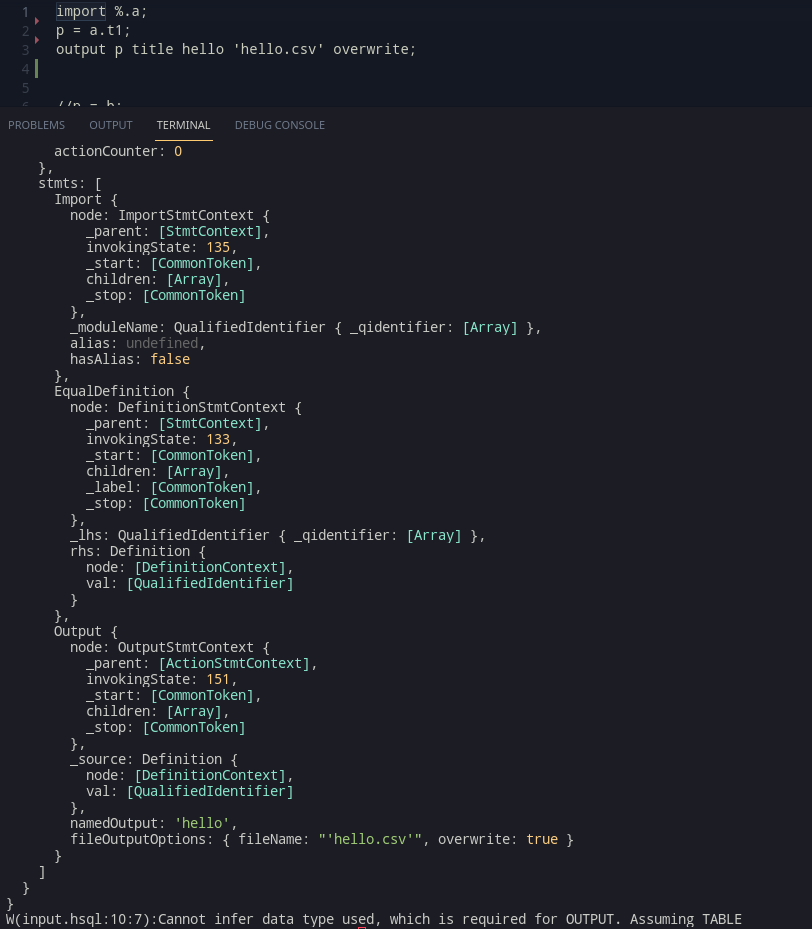
Task: Click the '_source: Definition {' line
Action: pyautogui.click(x=153, y=760)
